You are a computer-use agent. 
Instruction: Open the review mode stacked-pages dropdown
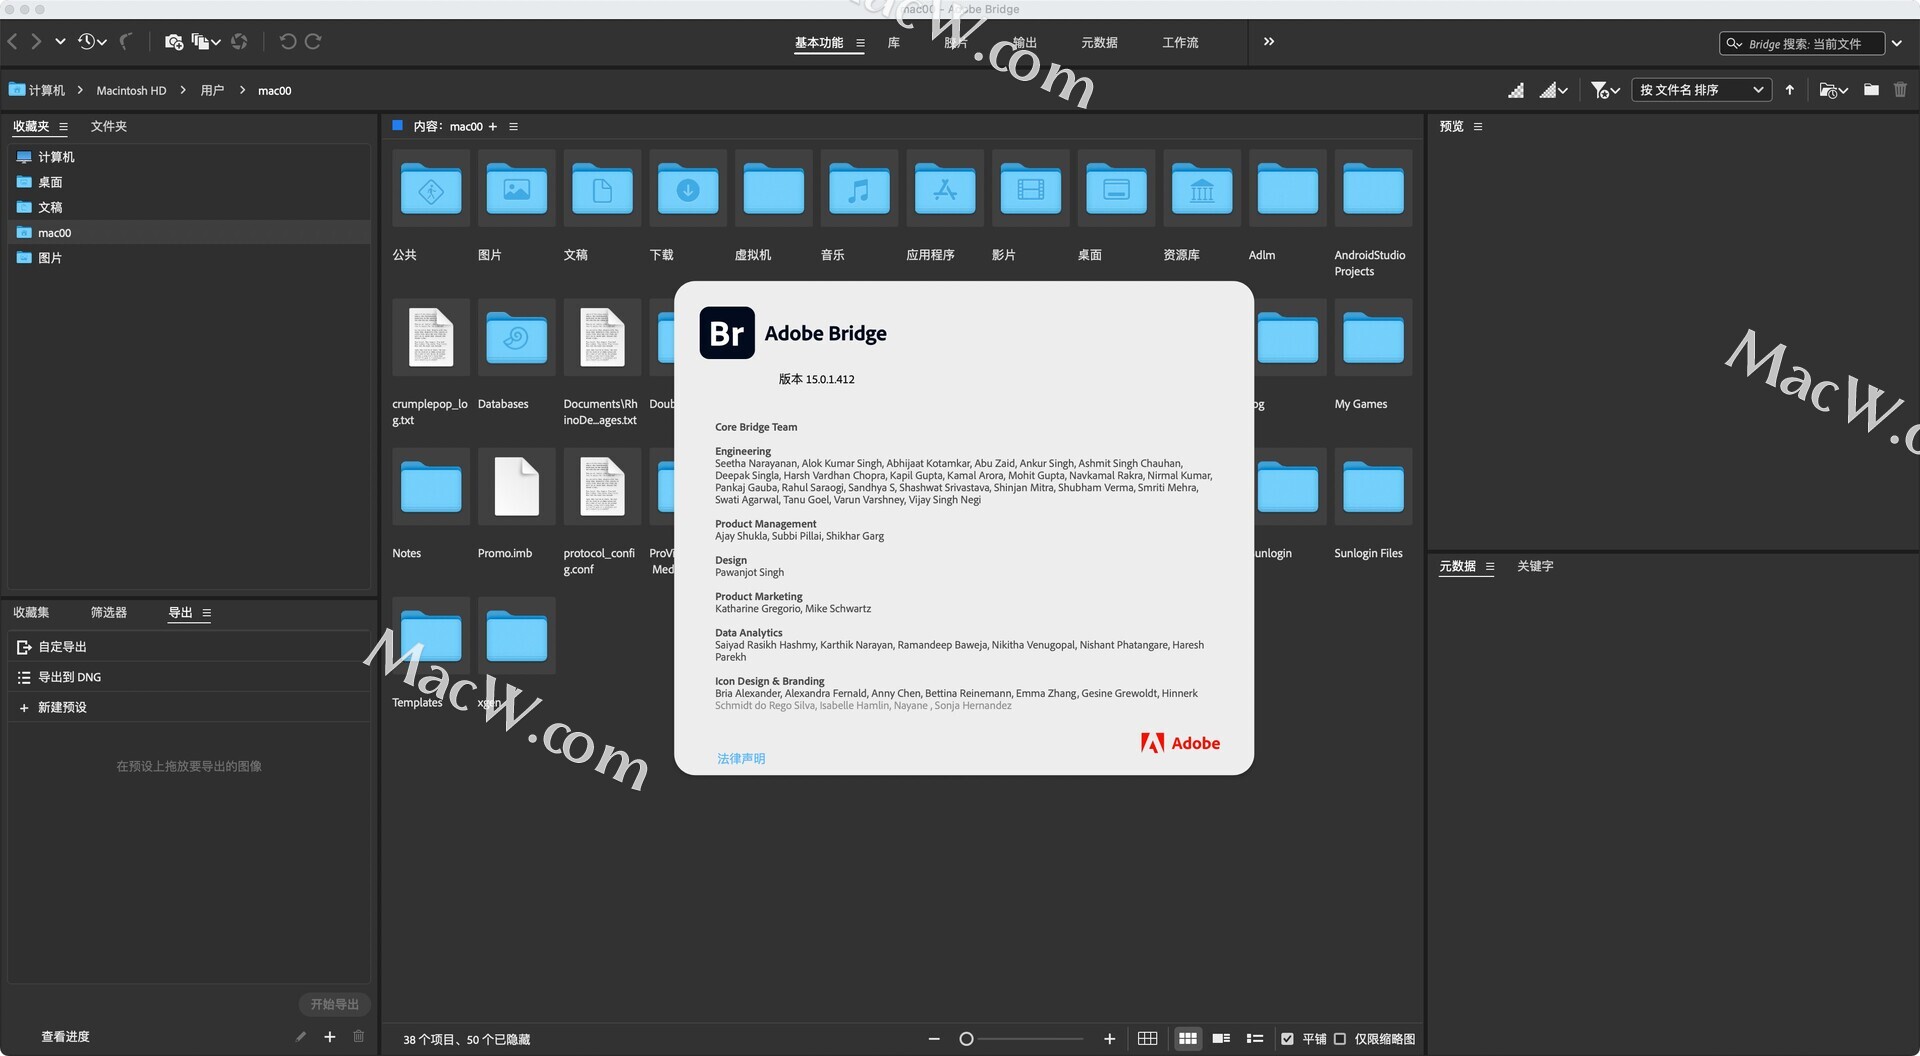pos(206,42)
